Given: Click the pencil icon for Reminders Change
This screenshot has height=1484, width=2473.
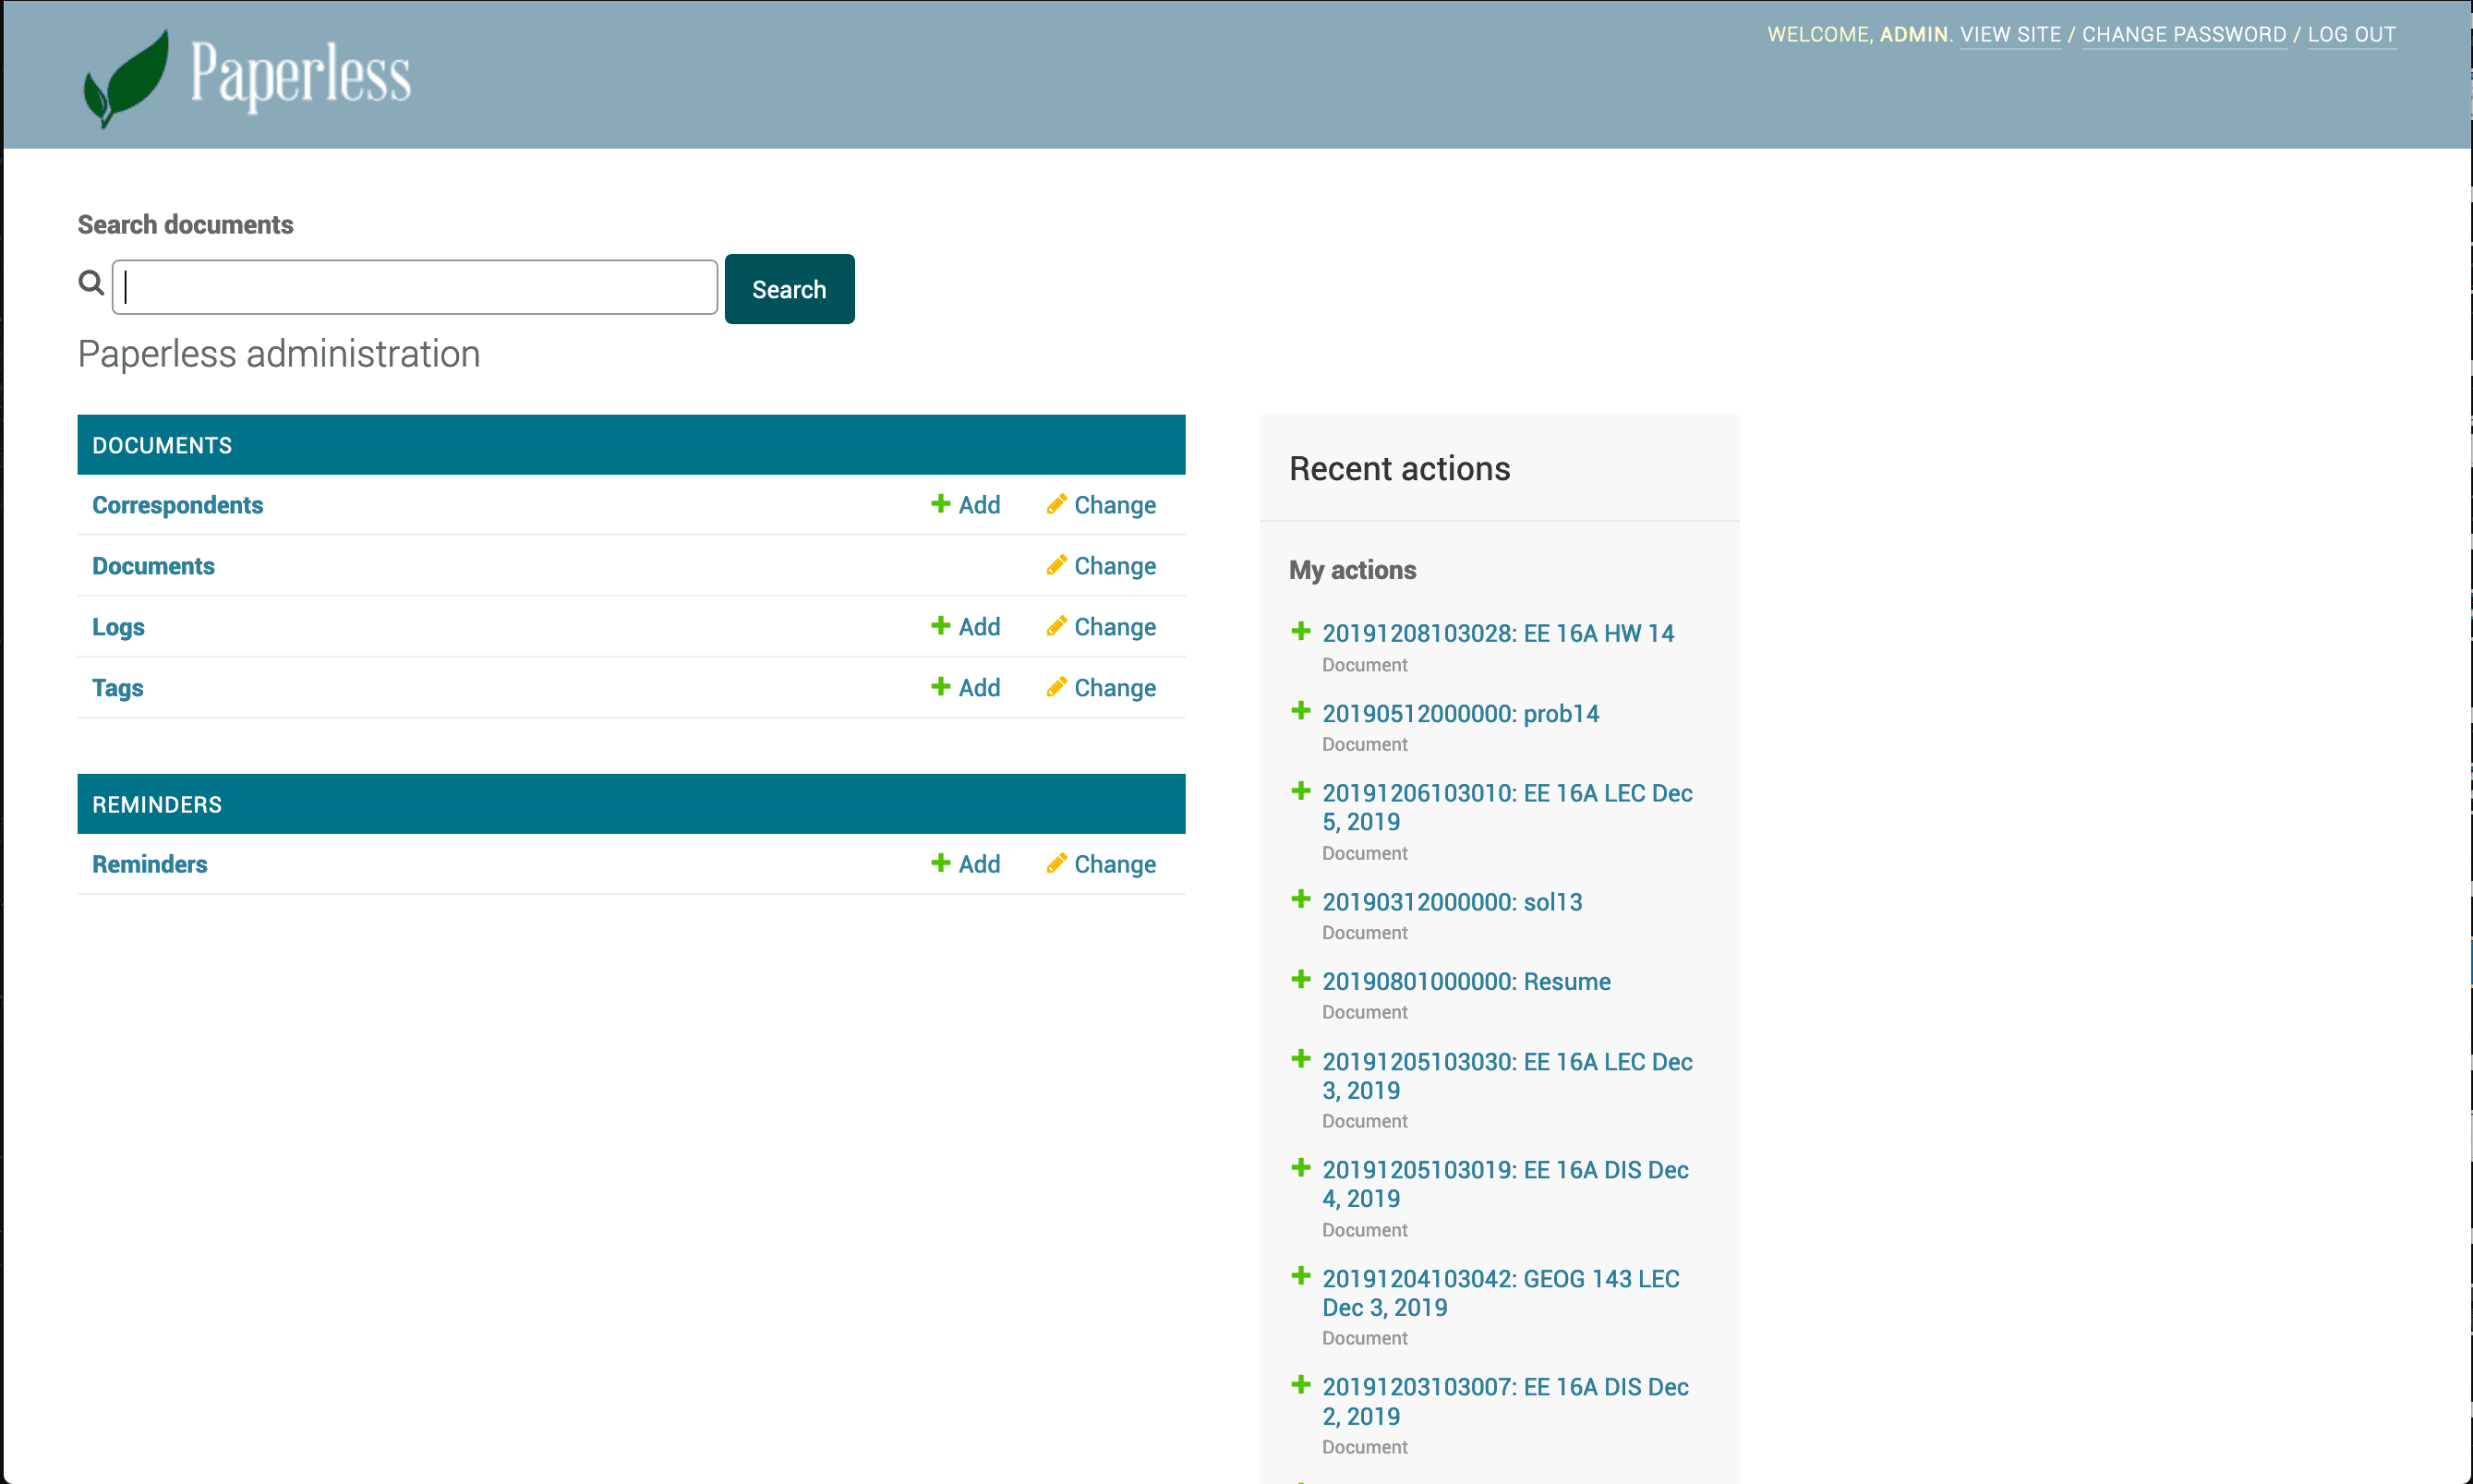Looking at the screenshot, I should (1056, 862).
